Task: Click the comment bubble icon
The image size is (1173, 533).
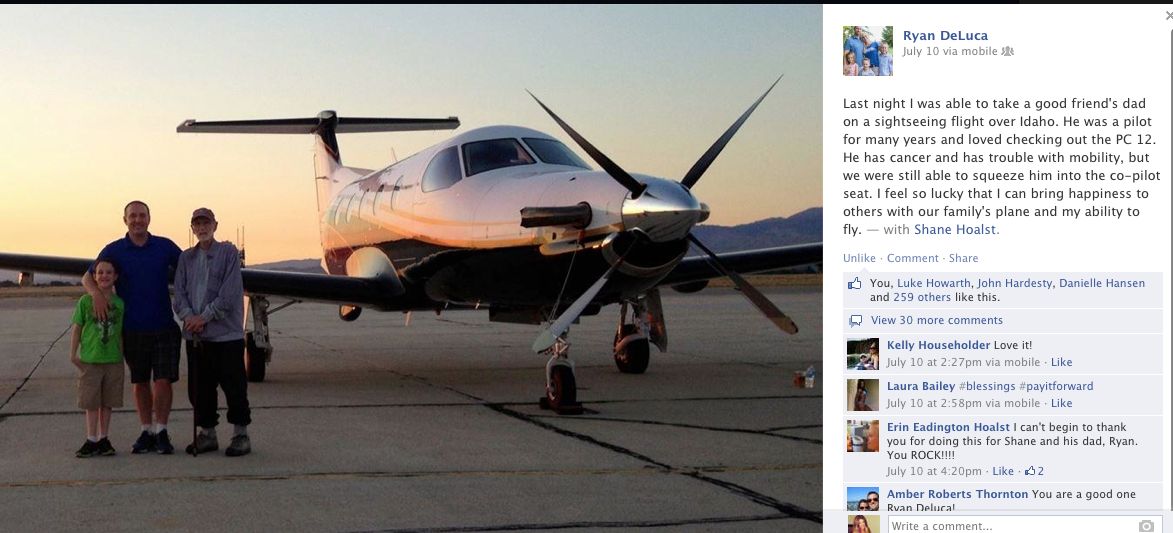Action: pyautogui.click(x=855, y=320)
